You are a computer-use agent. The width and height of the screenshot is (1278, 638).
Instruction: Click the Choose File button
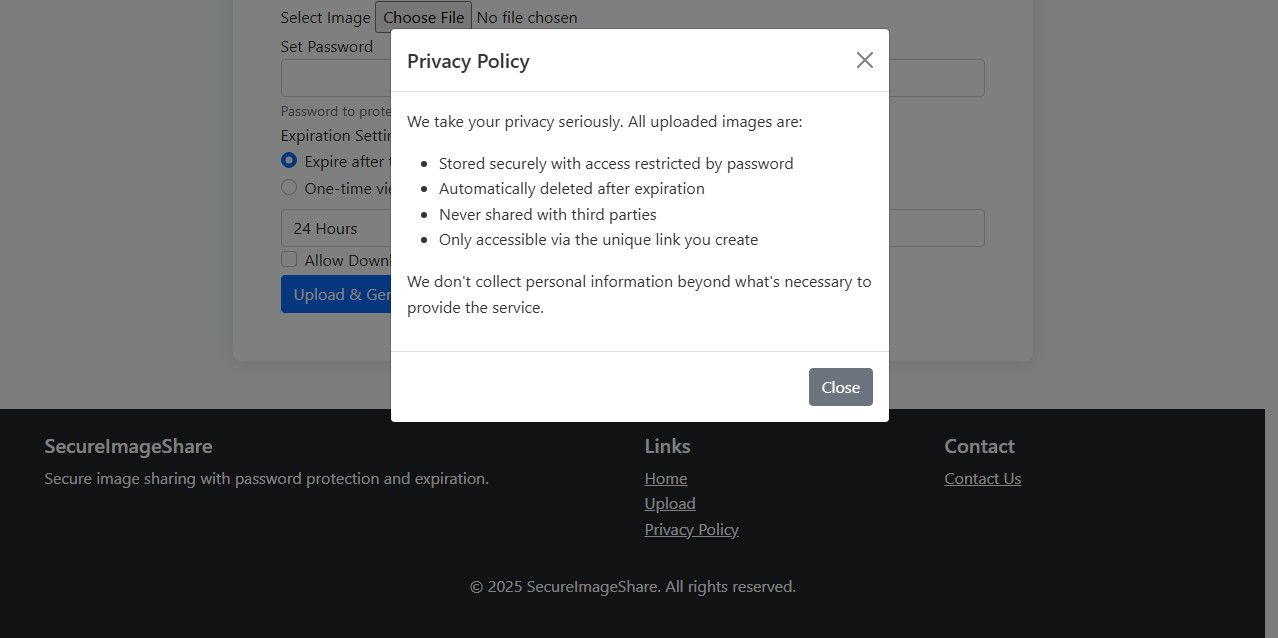(423, 17)
